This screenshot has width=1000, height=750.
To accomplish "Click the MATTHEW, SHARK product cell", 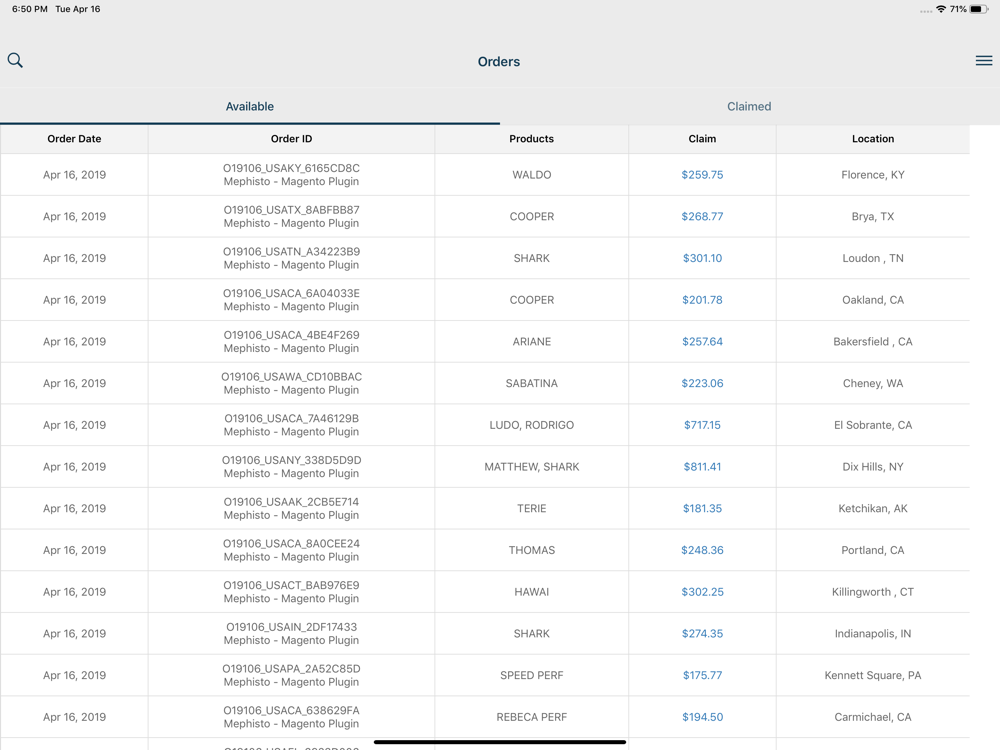I will (532, 467).
